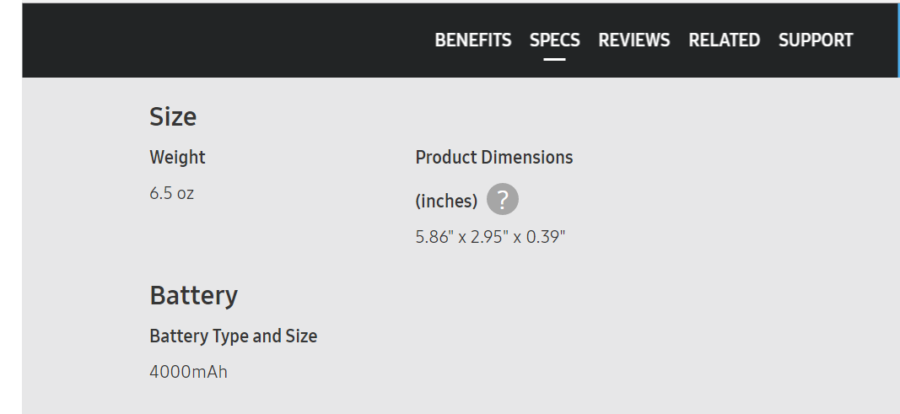The width and height of the screenshot is (900, 414).
Task: Click the Battery Type and Size label
Action: [233, 336]
